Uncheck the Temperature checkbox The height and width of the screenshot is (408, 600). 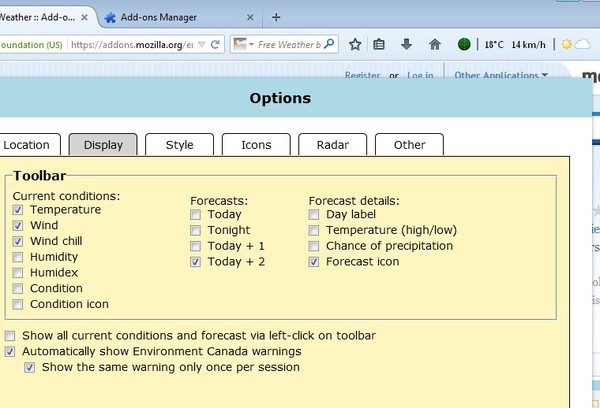click(18, 210)
